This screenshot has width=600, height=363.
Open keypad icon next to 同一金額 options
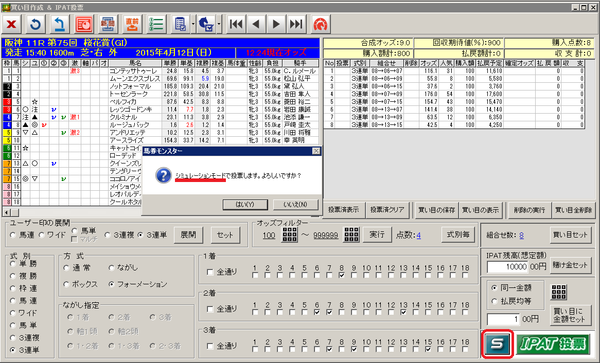tap(559, 292)
